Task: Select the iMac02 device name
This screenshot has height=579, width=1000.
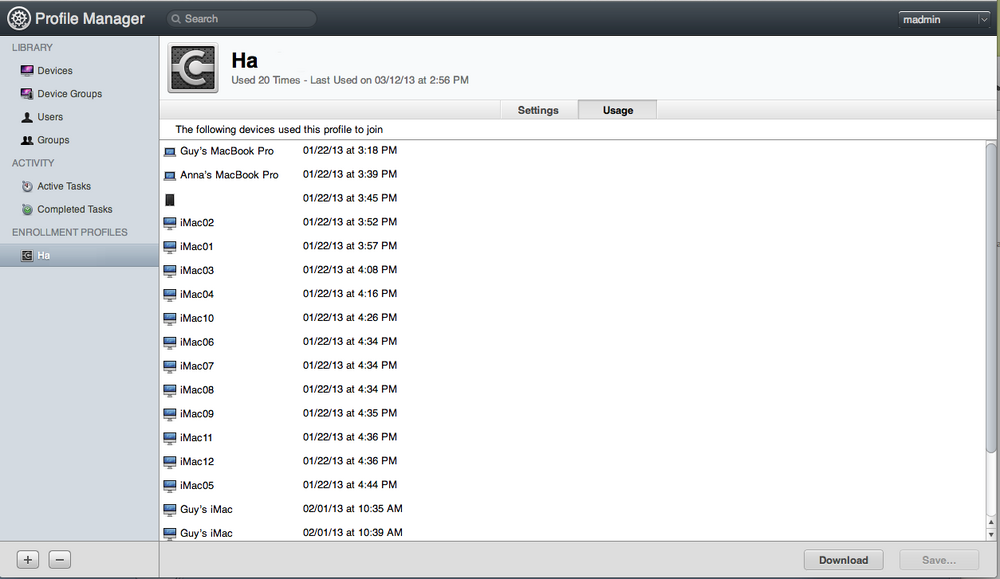Action: [x=196, y=223]
